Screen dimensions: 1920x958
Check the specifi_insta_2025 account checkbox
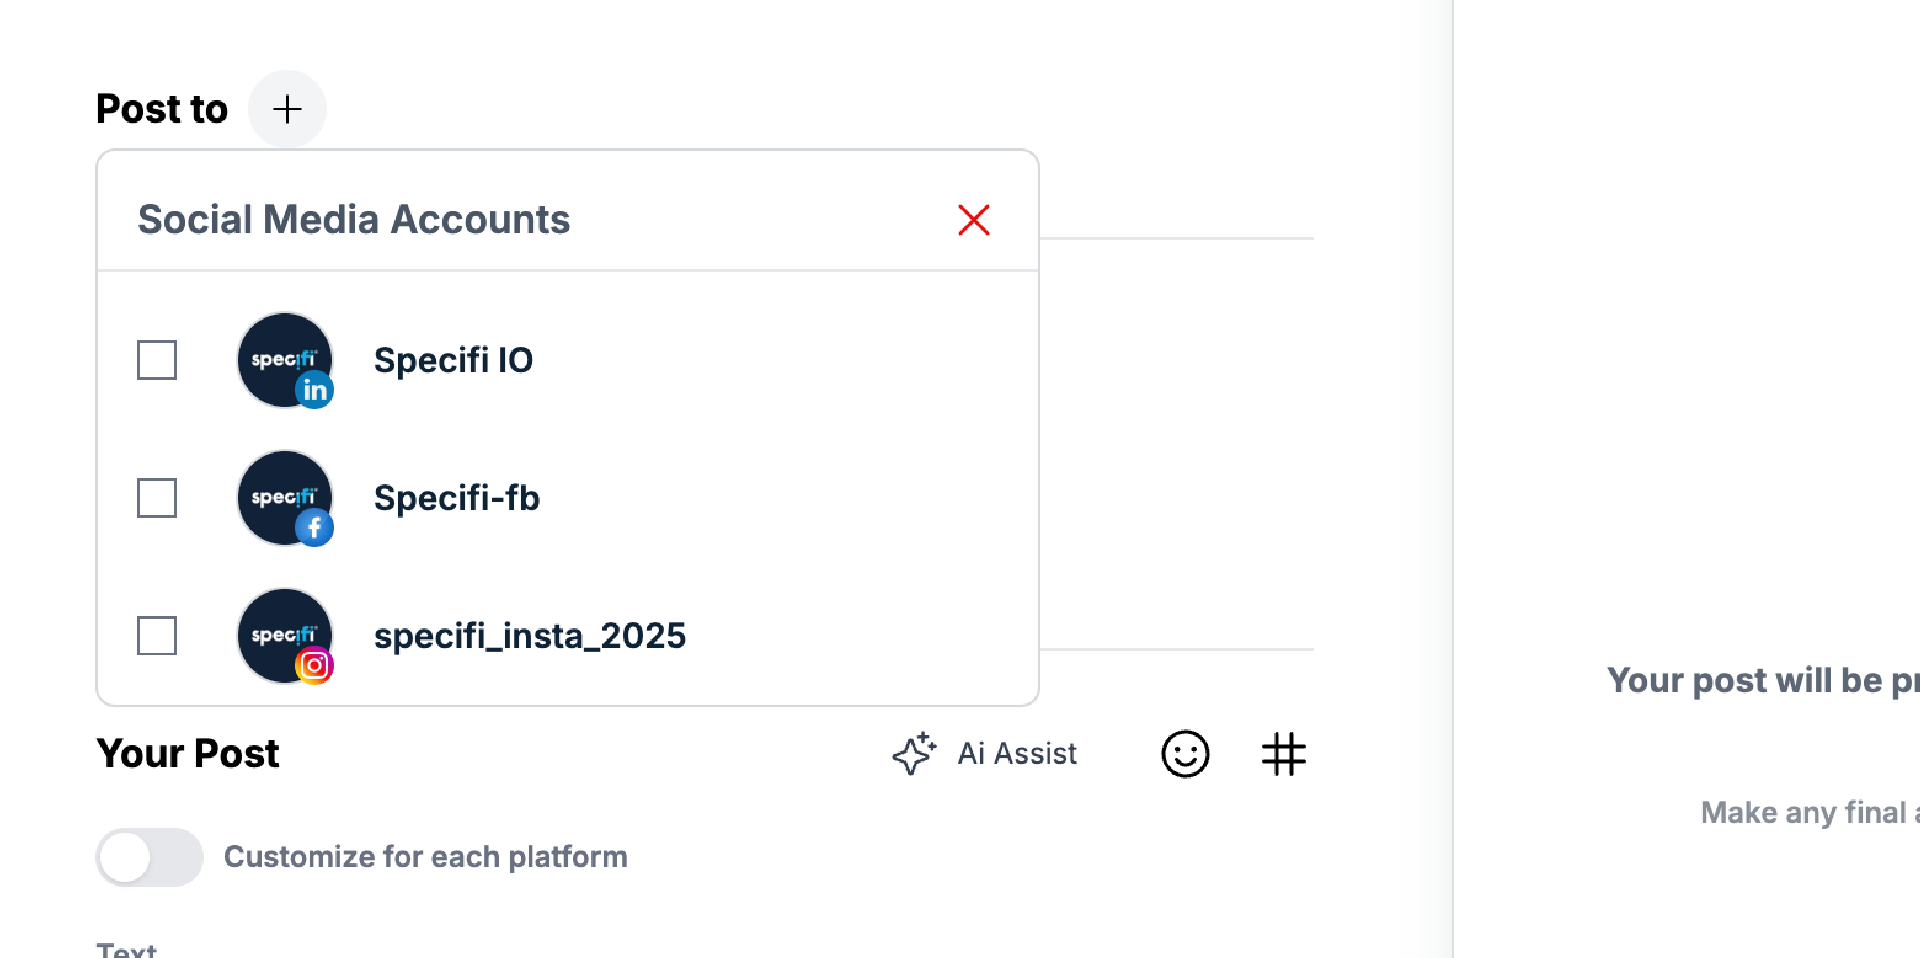click(x=156, y=635)
